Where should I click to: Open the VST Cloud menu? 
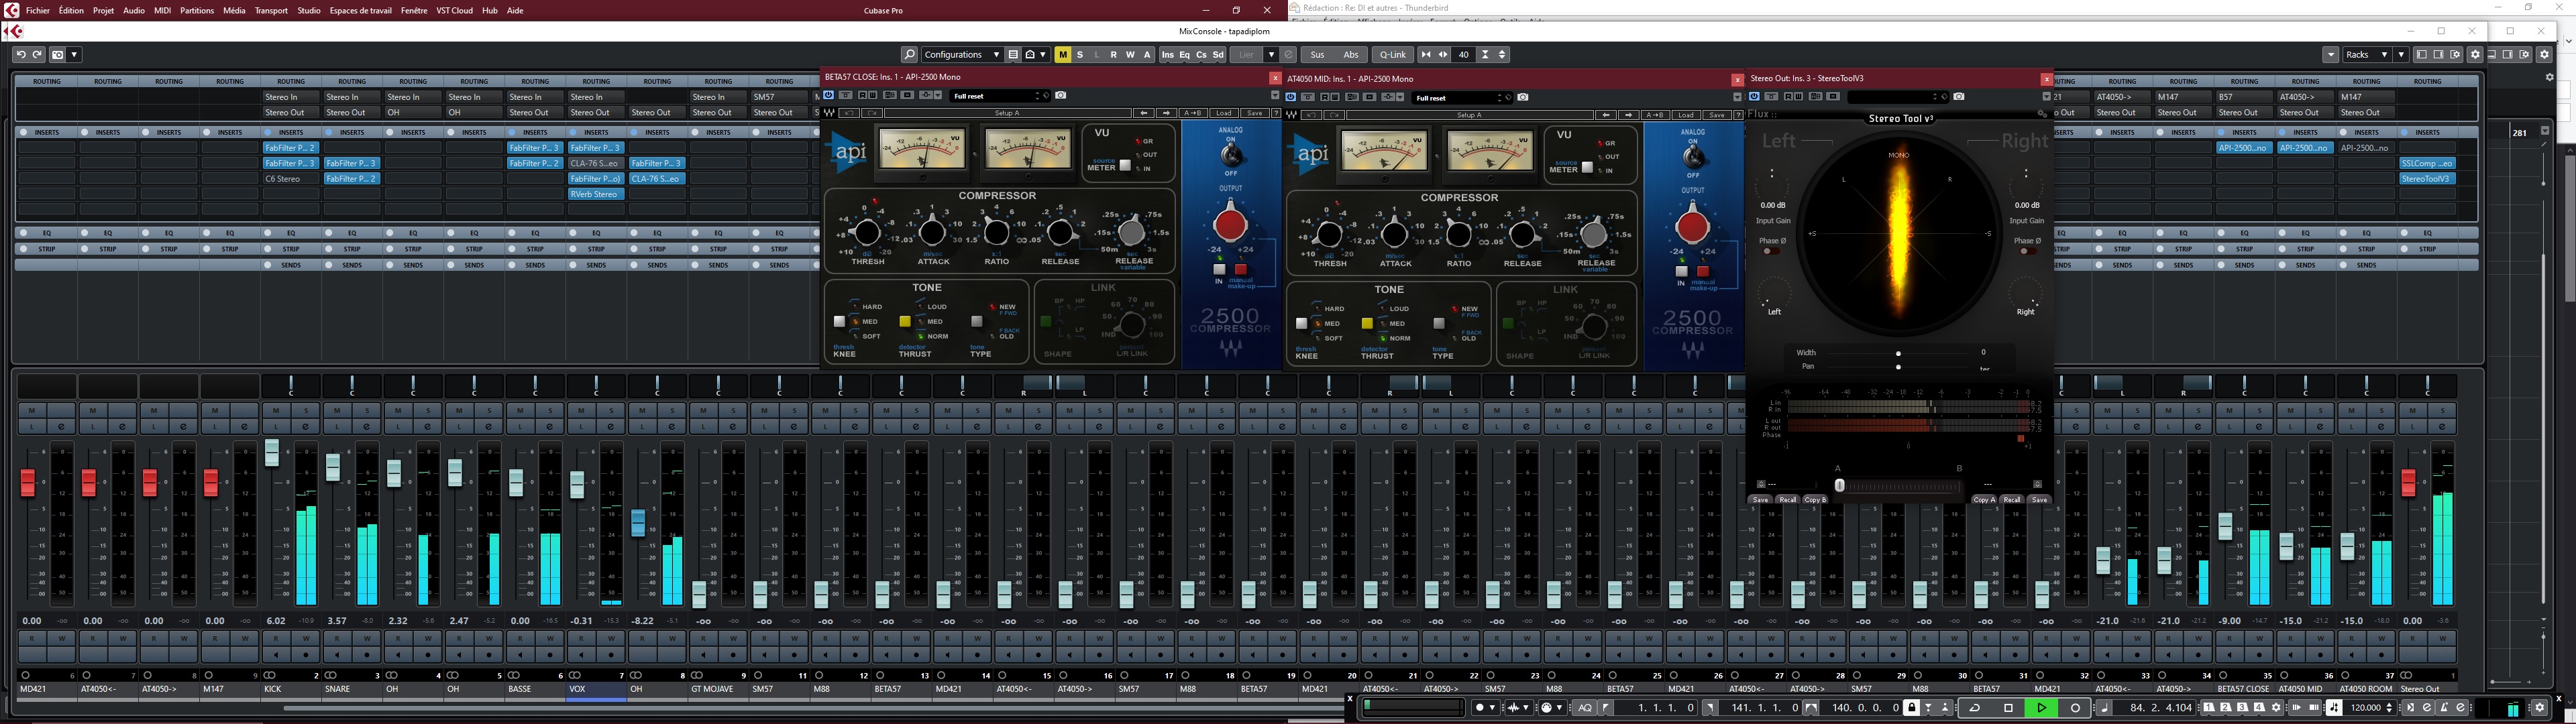coord(454,10)
